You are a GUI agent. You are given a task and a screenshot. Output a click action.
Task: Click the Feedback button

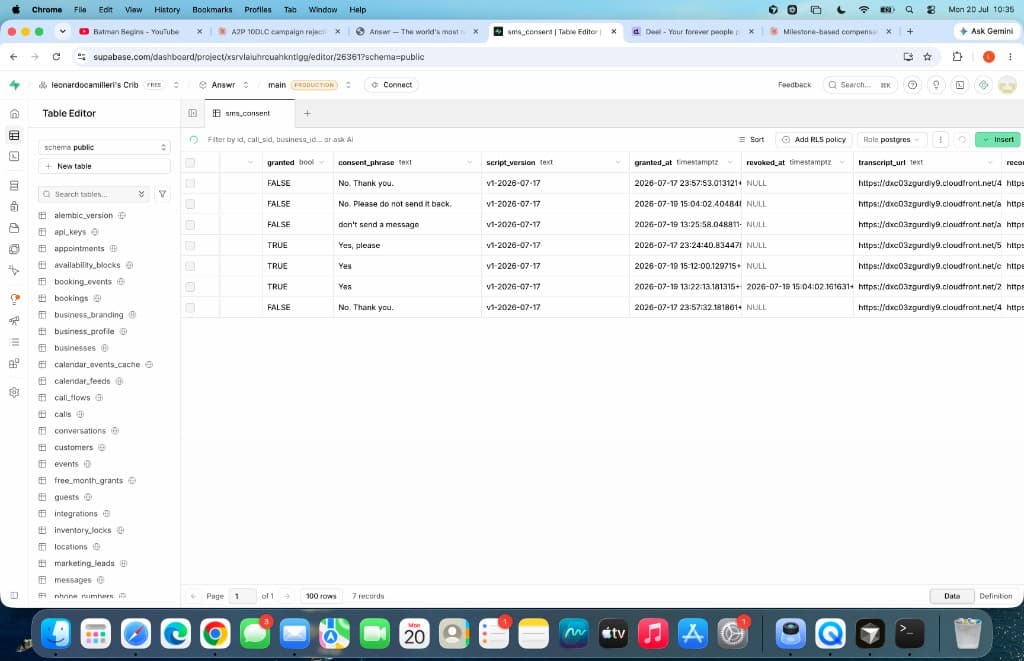[x=794, y=85]
